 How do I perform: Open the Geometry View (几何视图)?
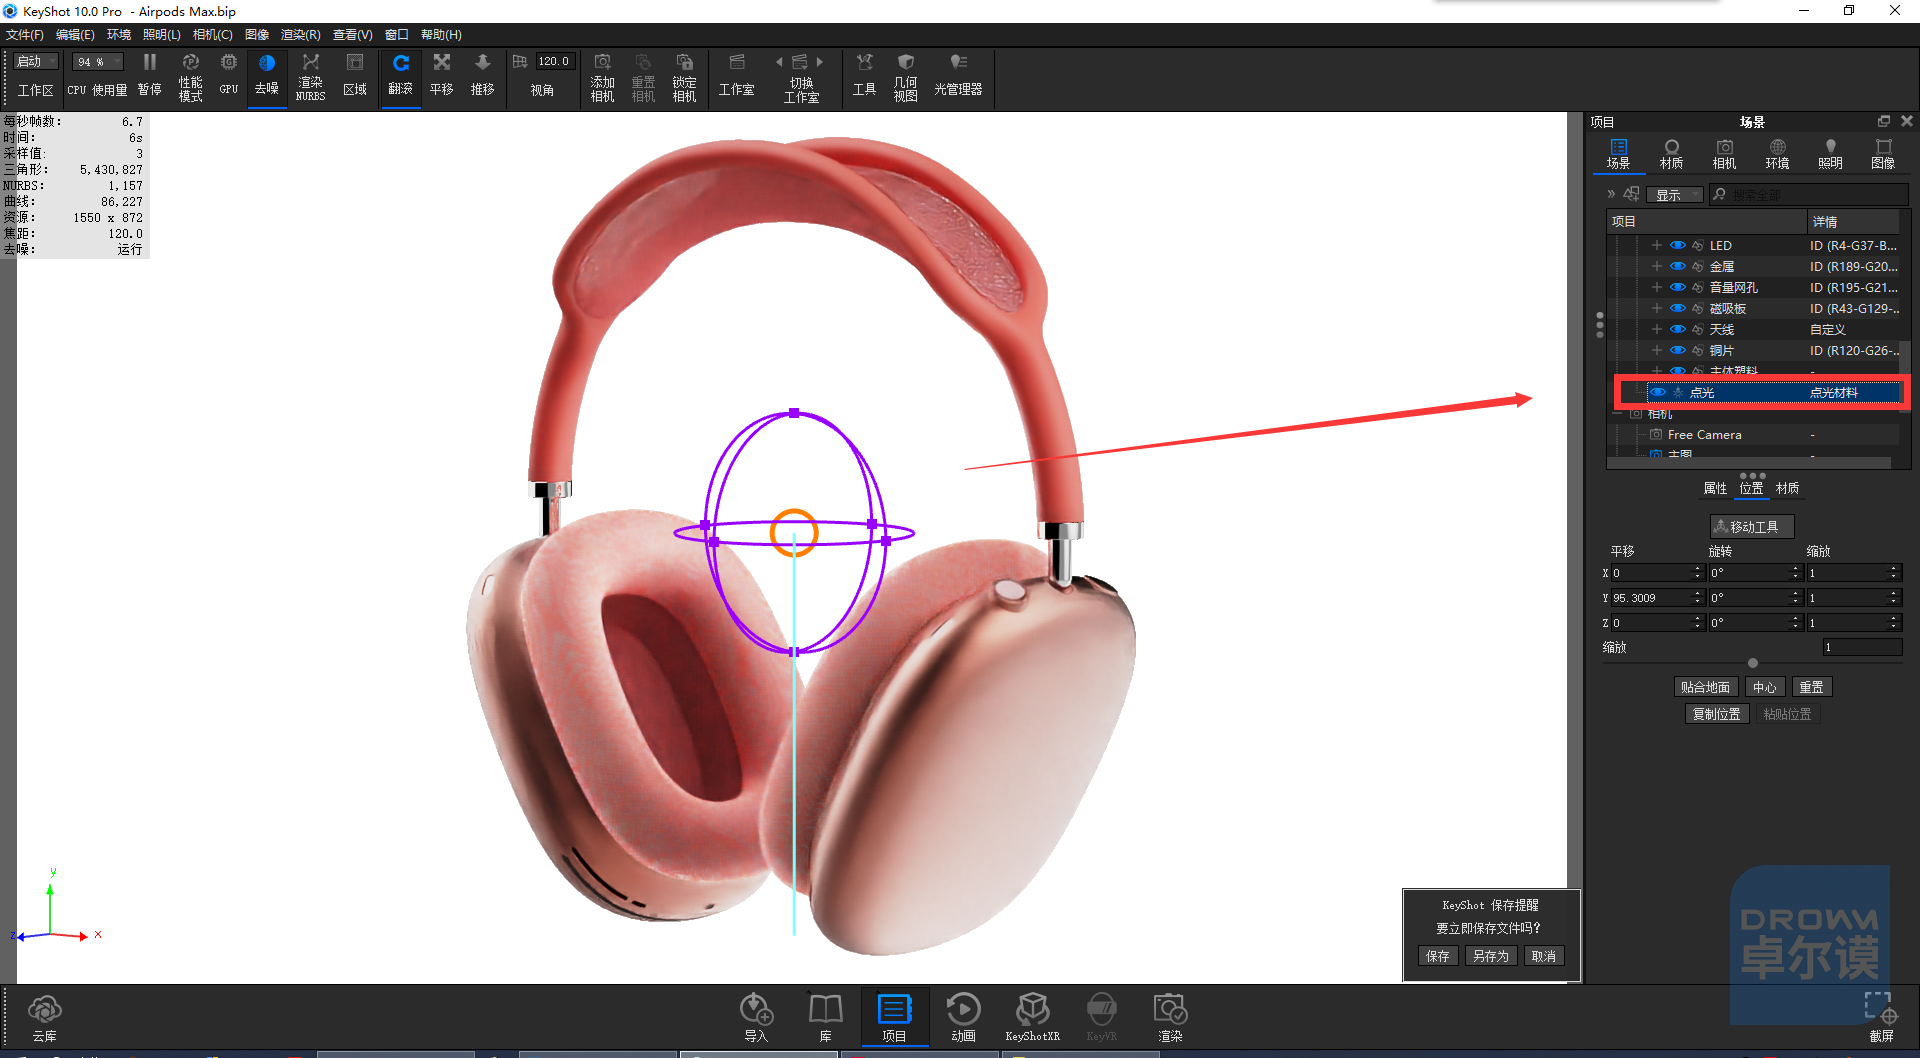coord(905,76)
